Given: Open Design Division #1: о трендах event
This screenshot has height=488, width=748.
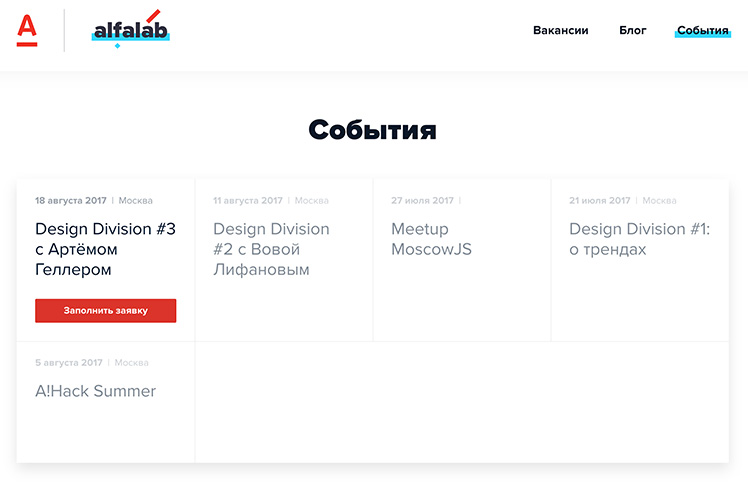Looking at the screenshot, I should tap(639, 239).
